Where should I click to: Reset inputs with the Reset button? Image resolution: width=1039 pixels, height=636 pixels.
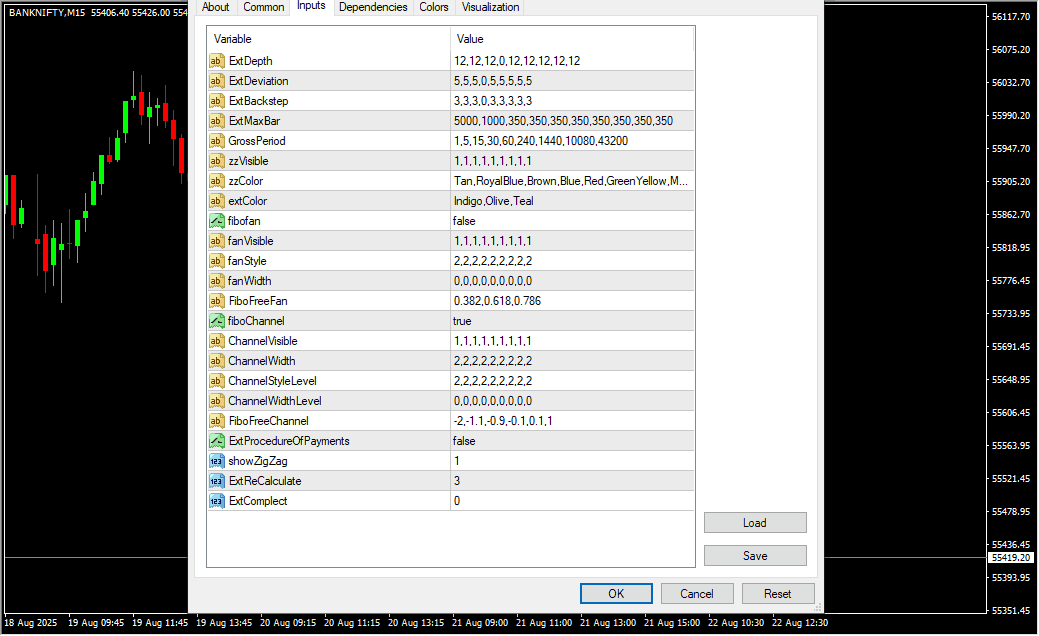[778, 594]
